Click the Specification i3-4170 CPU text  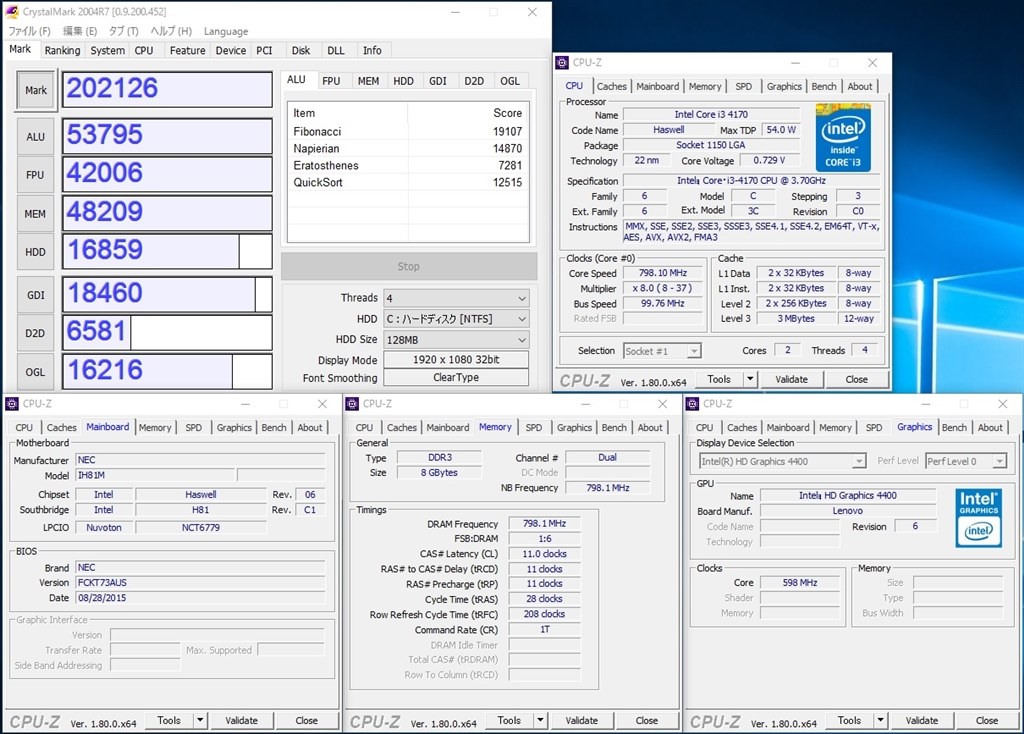click(x=751, y=180)
